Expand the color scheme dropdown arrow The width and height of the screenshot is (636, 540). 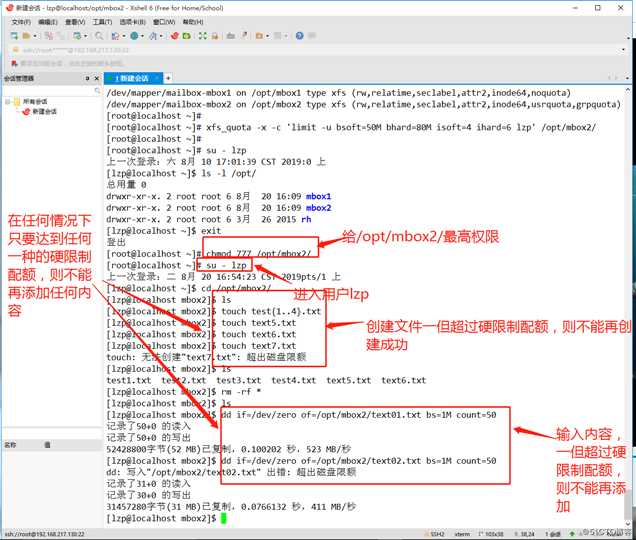tap(124, 36)
